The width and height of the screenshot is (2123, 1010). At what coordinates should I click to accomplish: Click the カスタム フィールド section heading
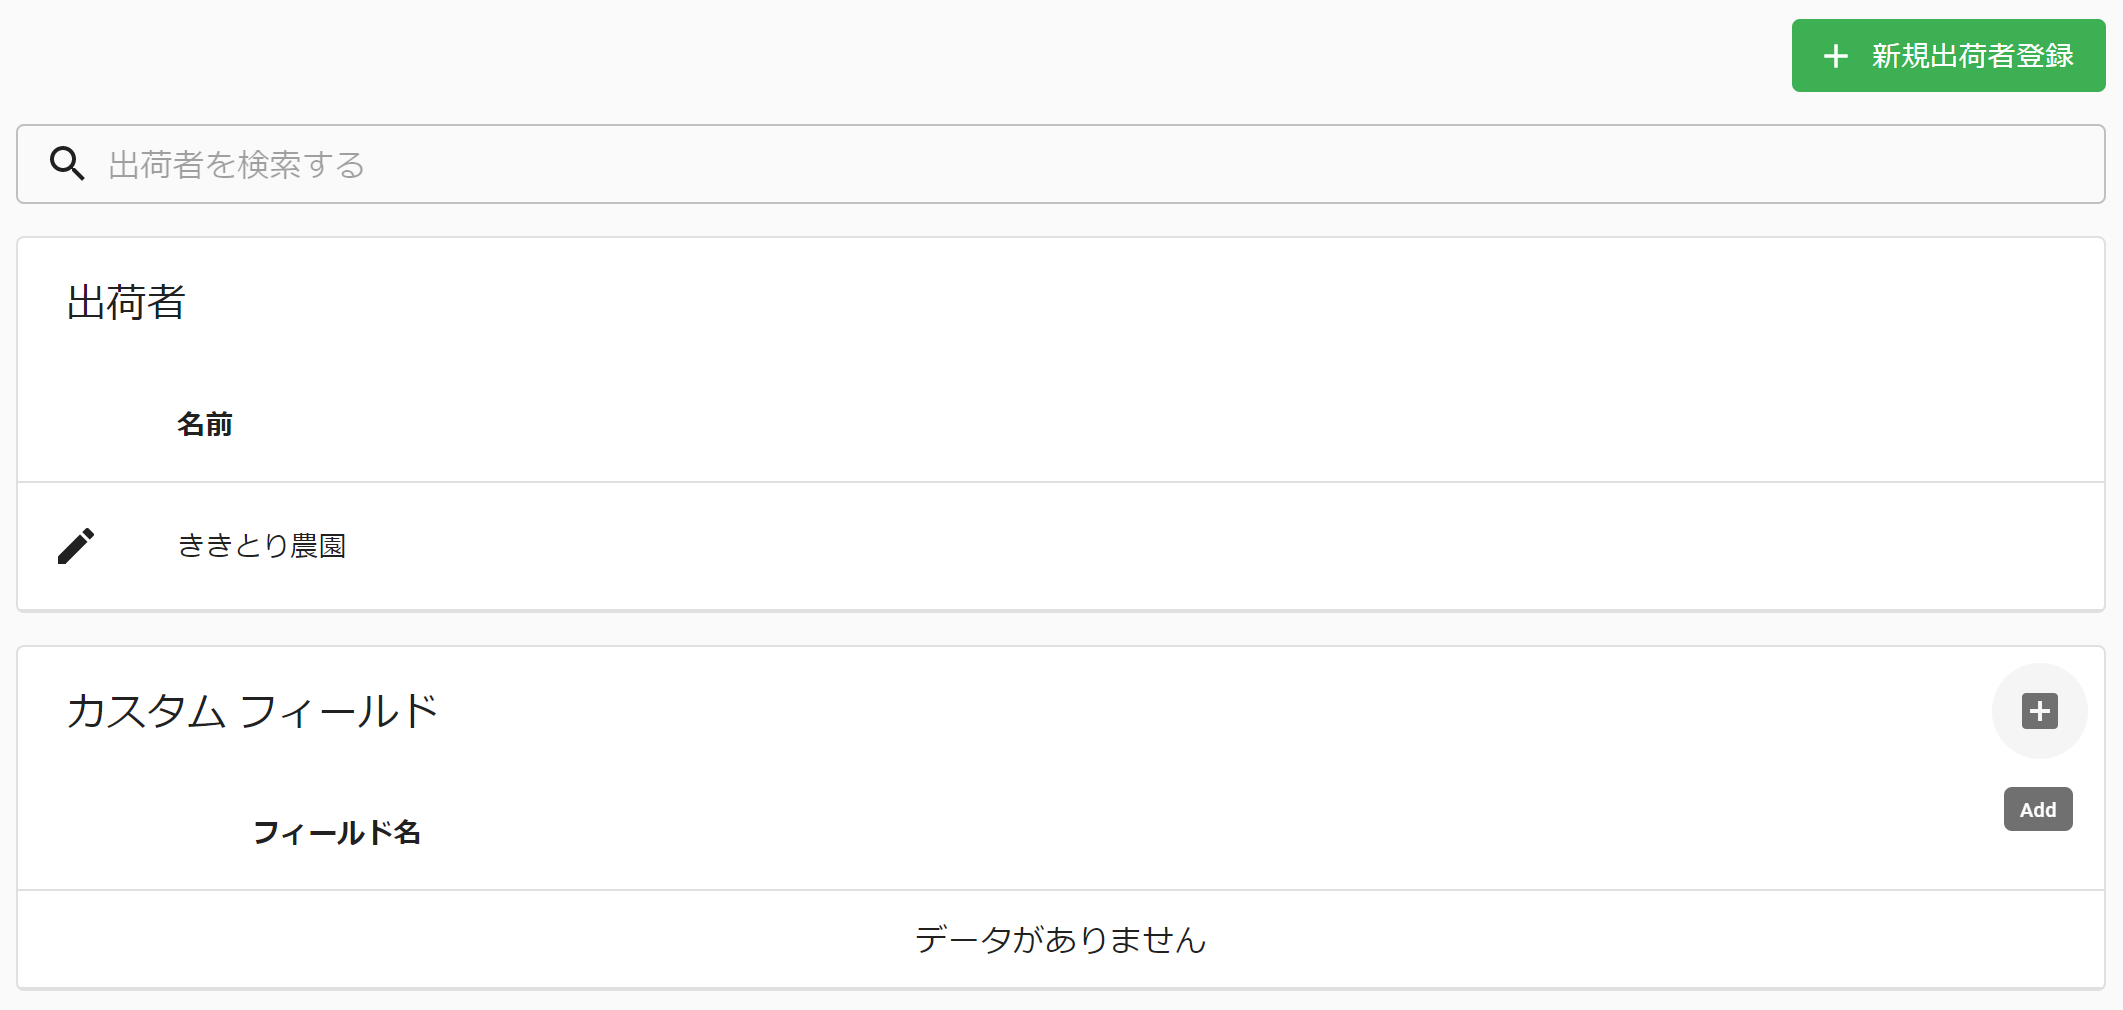coord(252,711)
